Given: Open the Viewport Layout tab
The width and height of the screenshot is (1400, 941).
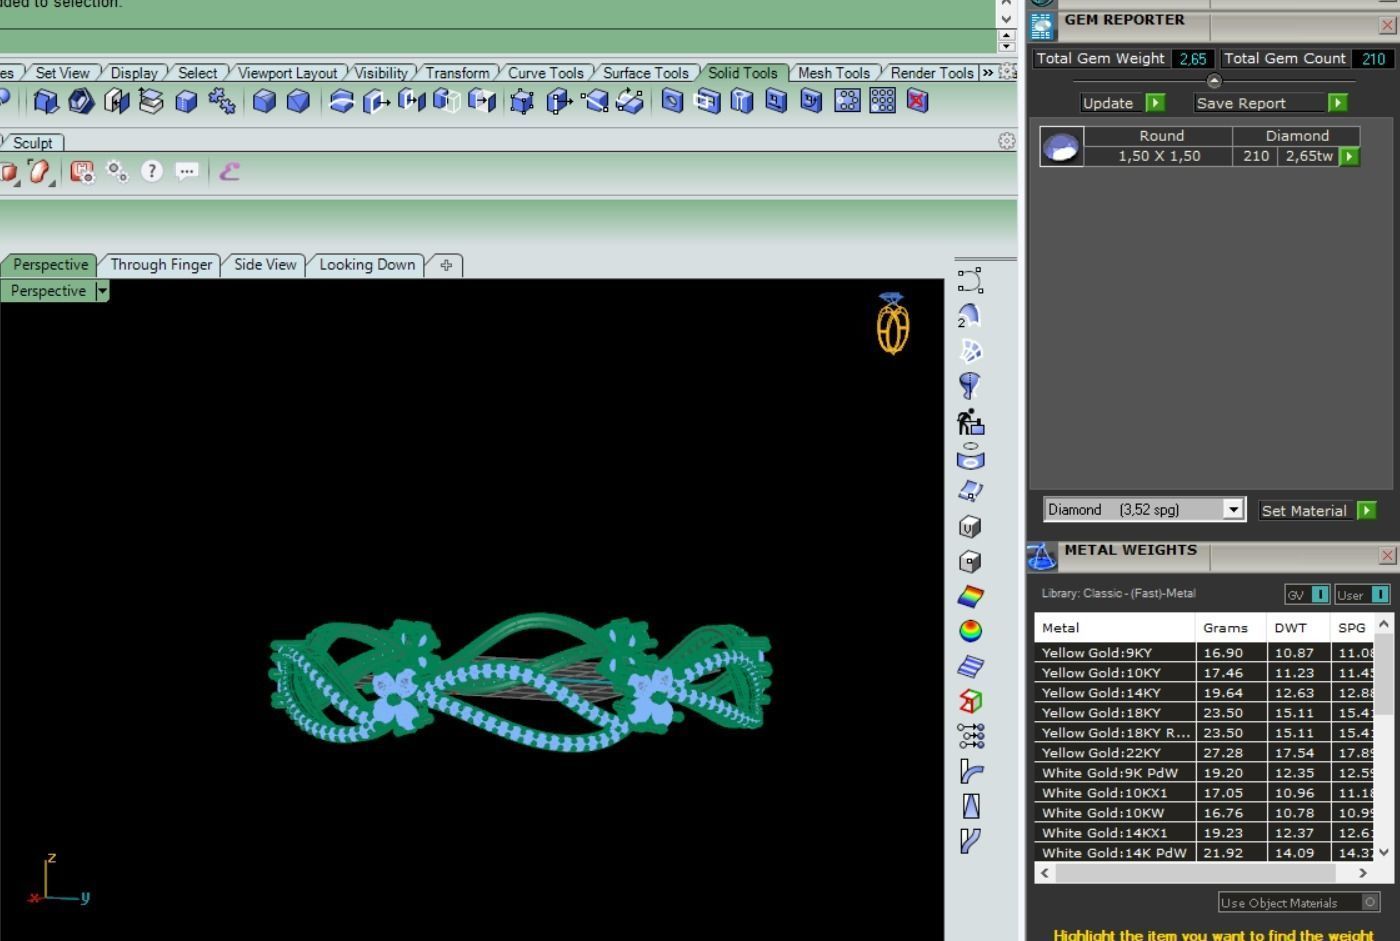Looking at the screenshot, I should click(287, 73).
